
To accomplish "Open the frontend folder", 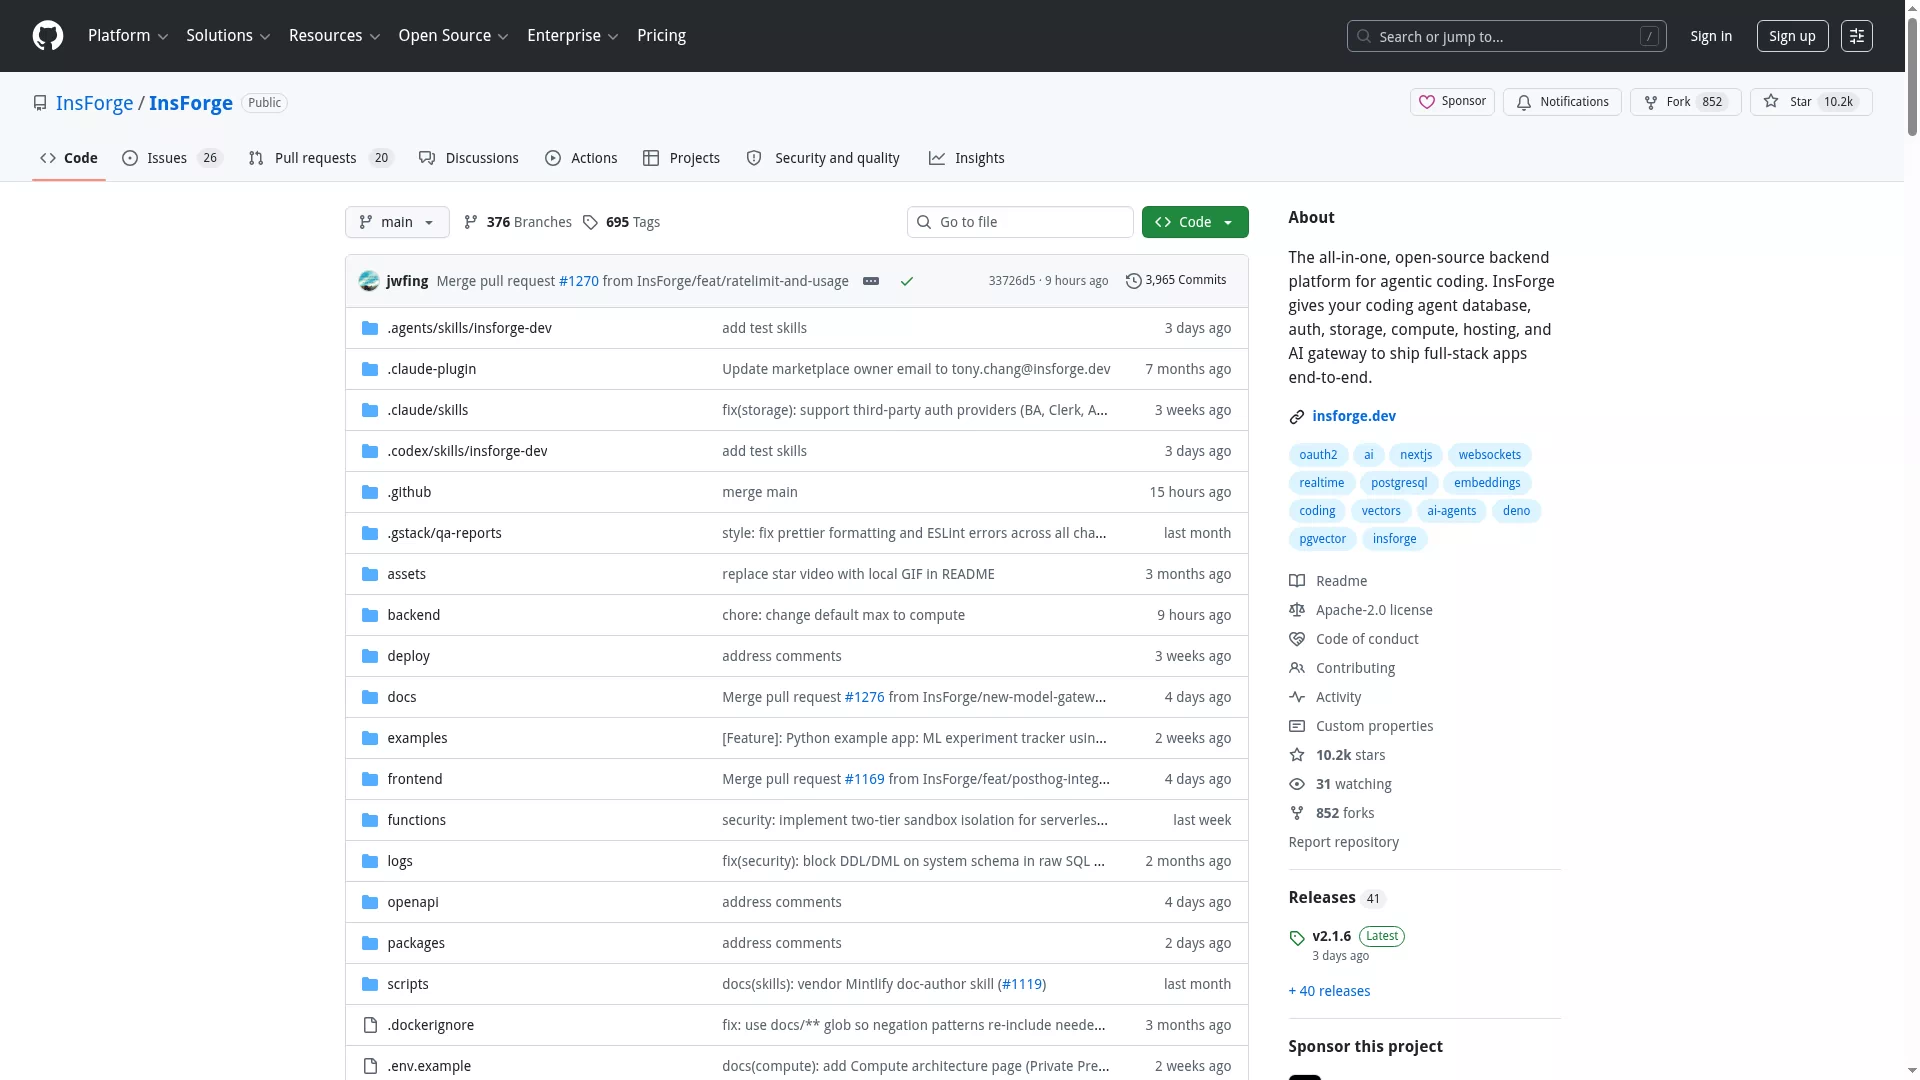I will coord(415,779).
